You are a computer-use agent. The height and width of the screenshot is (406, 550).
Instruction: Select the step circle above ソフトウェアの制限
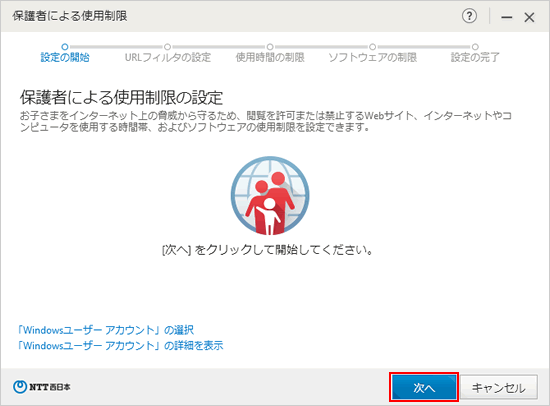coord(373,47)
